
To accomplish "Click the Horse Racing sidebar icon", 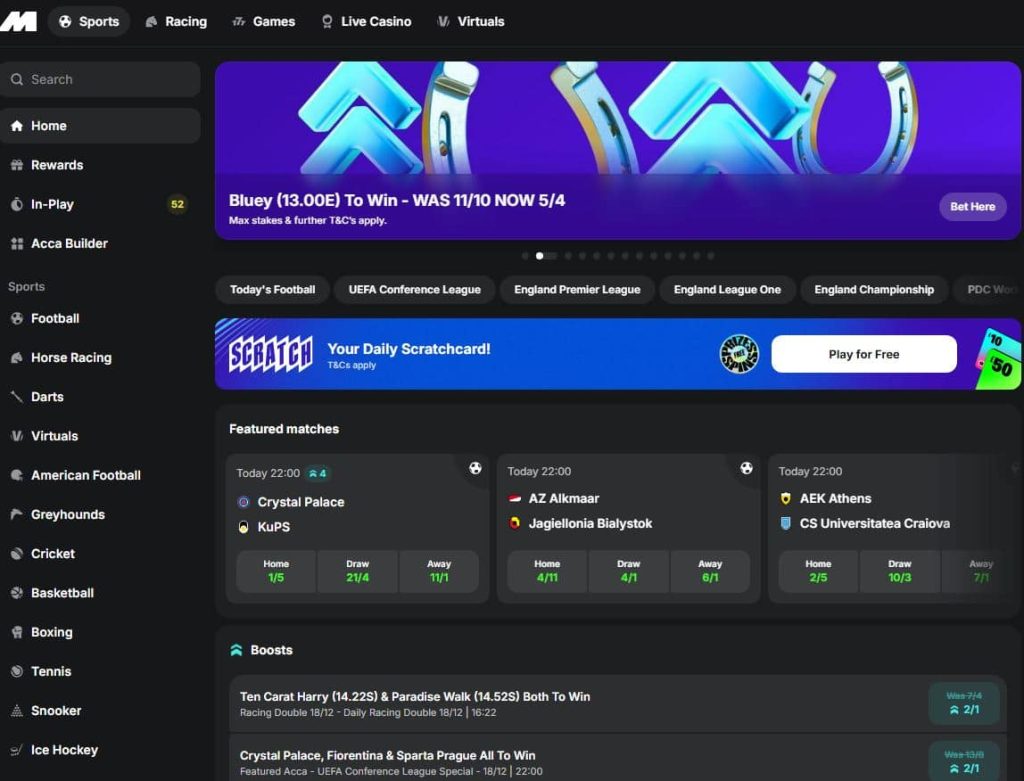I will pyautogui.click(x=17, y=358).
